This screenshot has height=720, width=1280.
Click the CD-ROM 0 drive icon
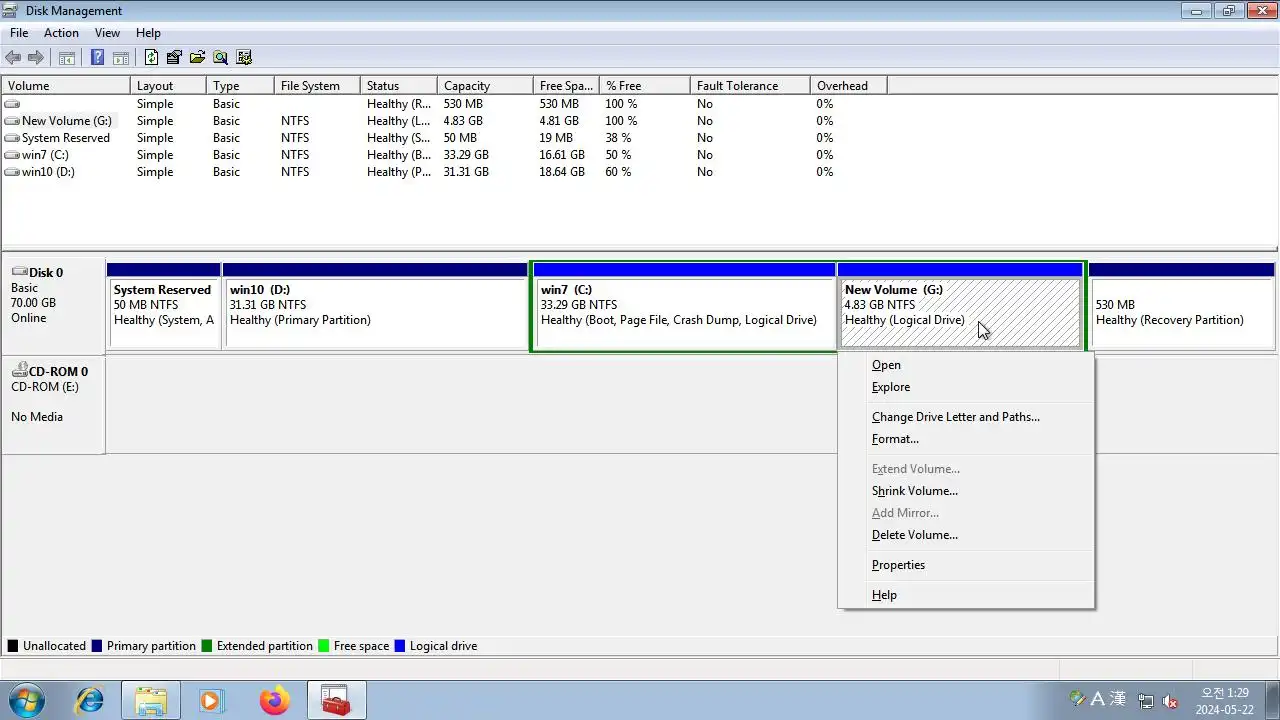[20, 370]
